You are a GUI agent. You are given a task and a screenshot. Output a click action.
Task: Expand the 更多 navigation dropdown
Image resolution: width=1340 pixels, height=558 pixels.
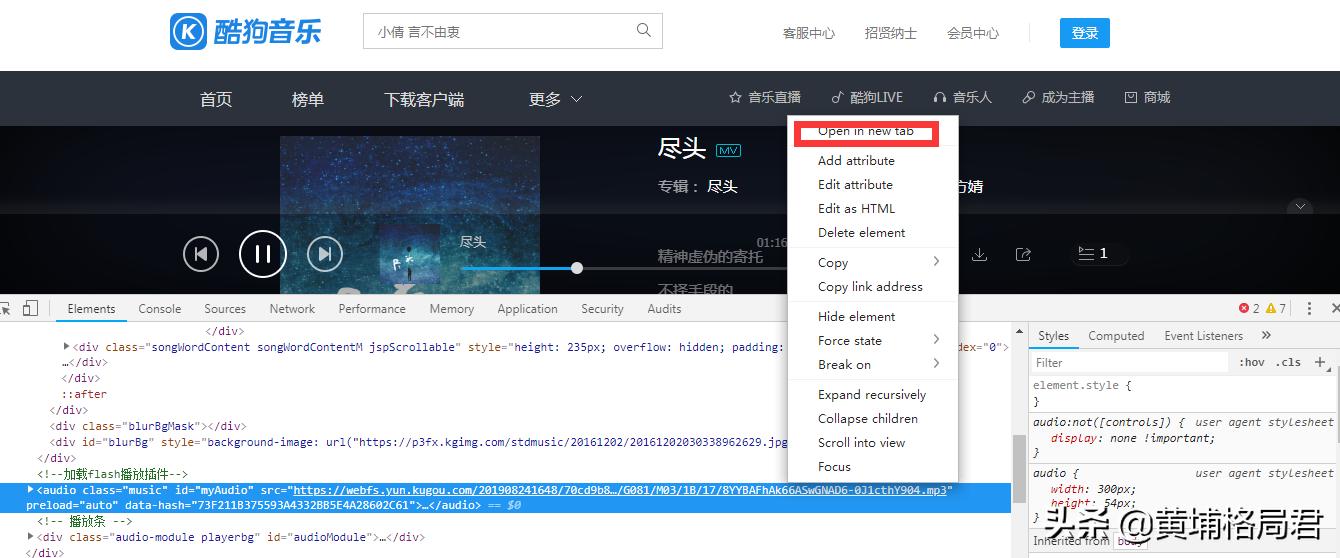tap(555, 99)
